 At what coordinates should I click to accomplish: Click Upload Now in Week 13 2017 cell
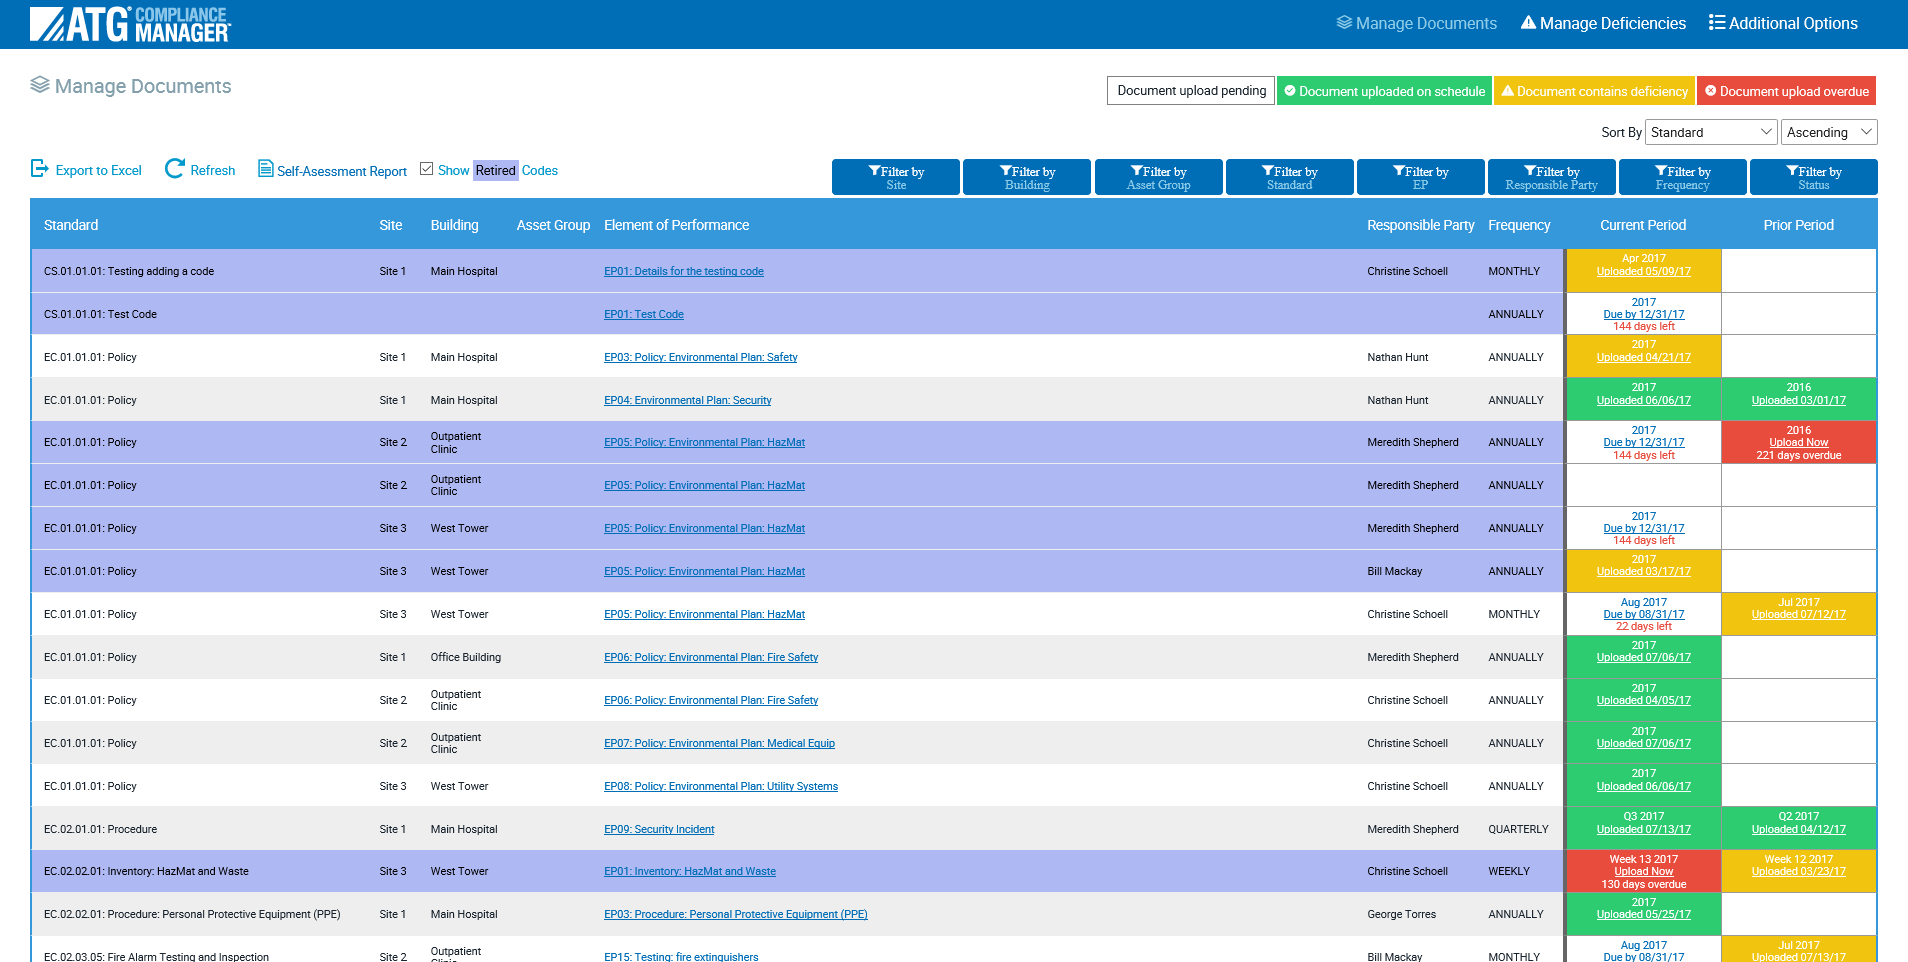point(1643,871)
